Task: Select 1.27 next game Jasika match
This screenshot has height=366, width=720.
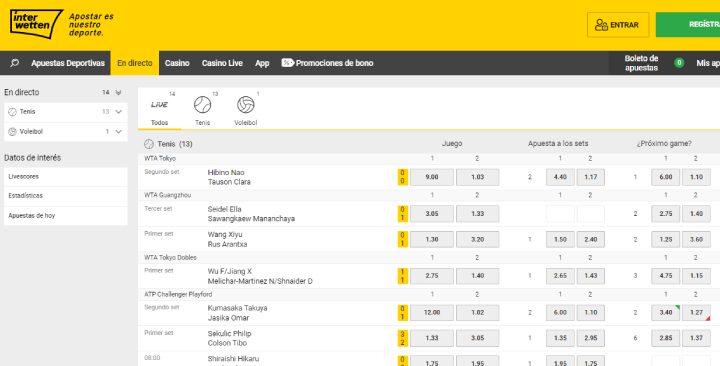Action: 697,313
